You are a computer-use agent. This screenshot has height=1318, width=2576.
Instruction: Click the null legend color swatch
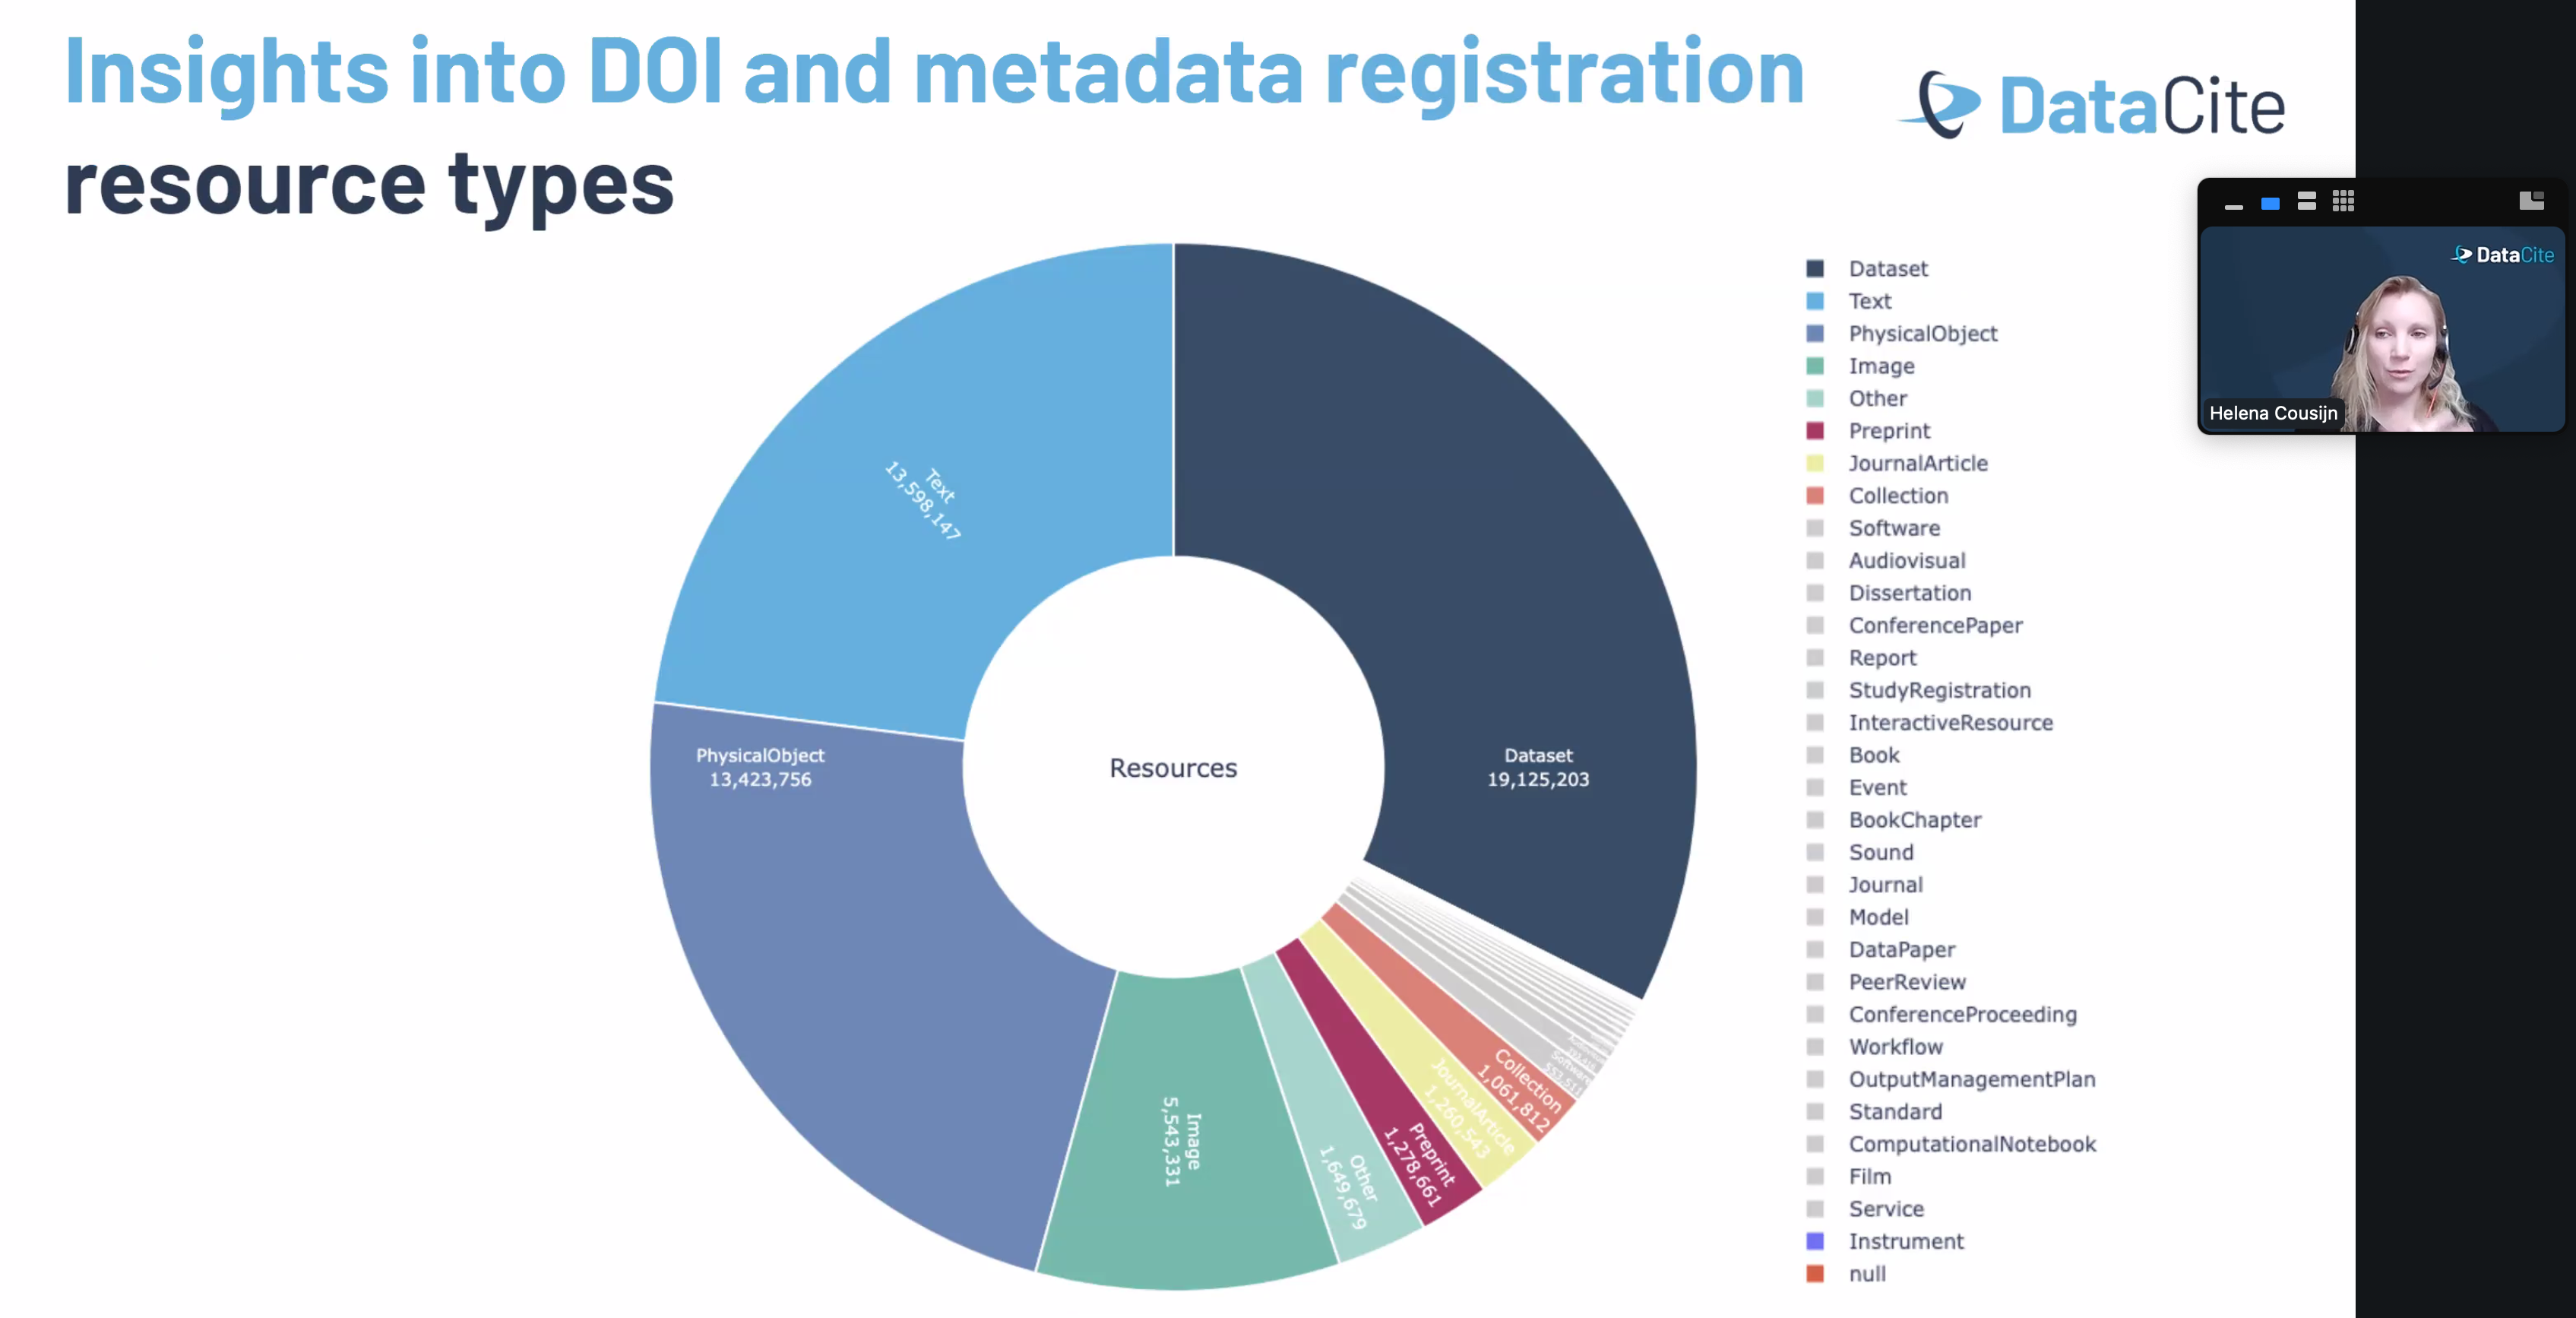point(1815,1274)
